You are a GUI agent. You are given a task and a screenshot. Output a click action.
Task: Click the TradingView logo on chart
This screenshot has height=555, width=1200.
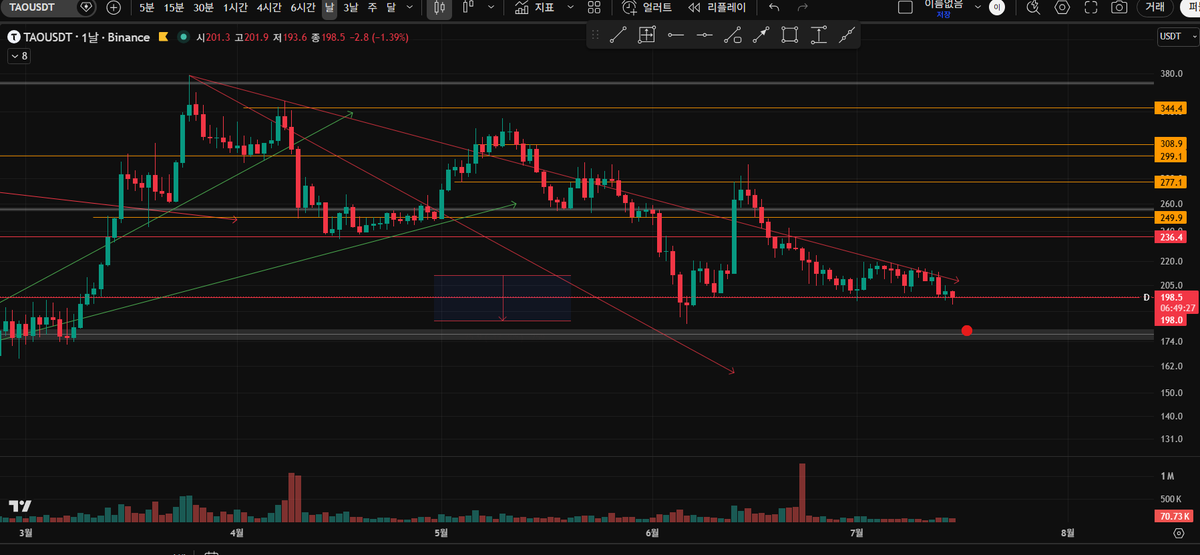[19, 507]
